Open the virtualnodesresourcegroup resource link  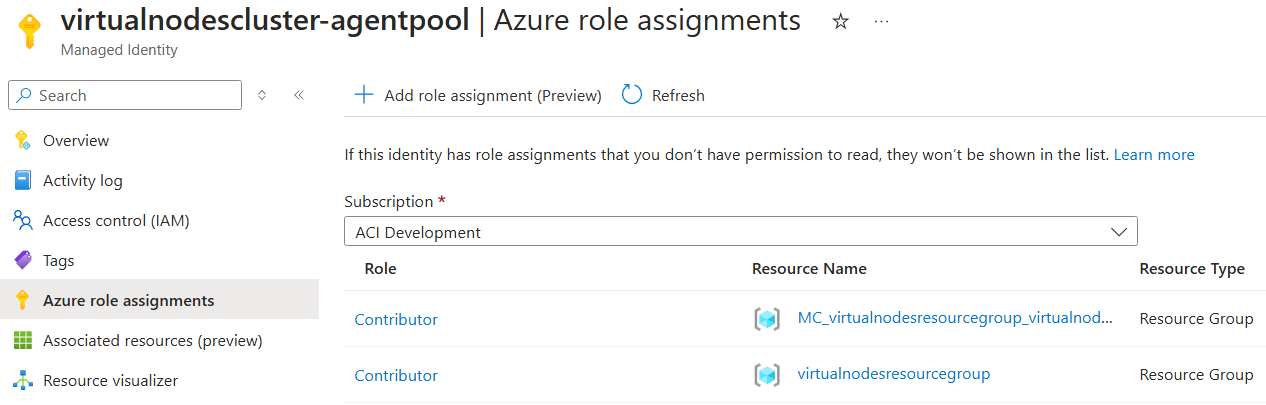pos(893,374)
